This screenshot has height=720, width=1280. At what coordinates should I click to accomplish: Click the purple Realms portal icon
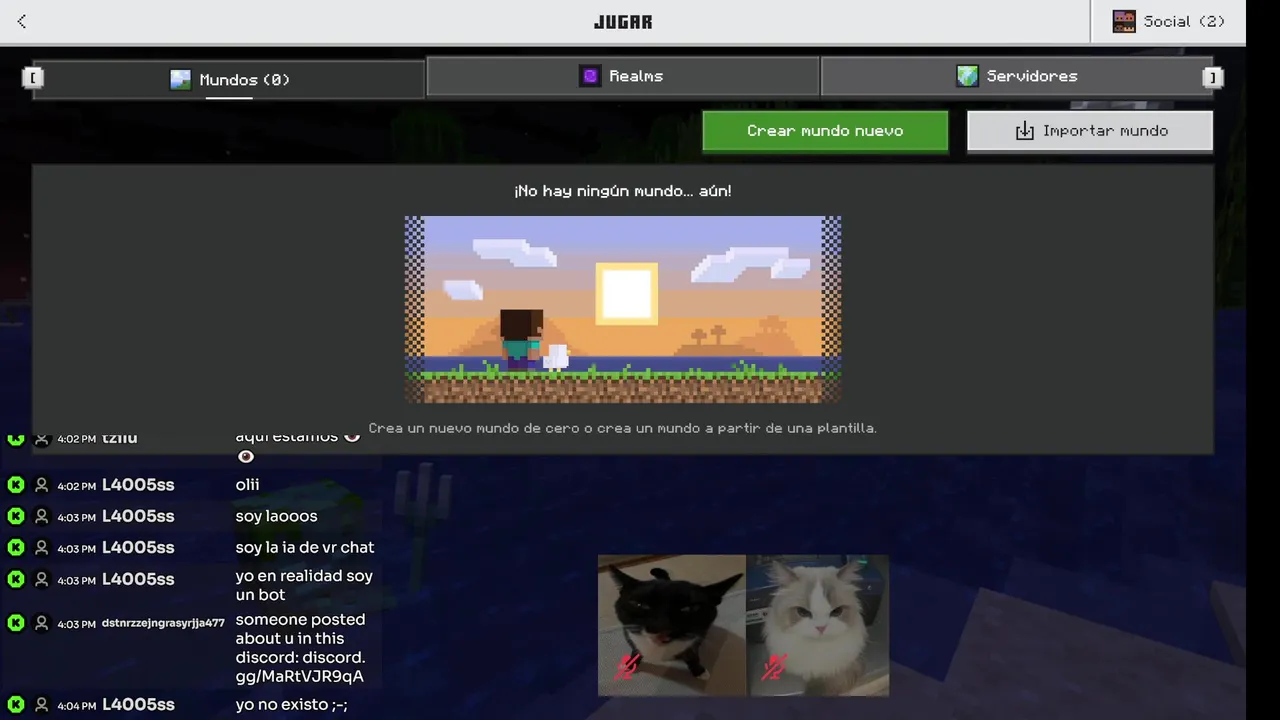click(590, 76)
